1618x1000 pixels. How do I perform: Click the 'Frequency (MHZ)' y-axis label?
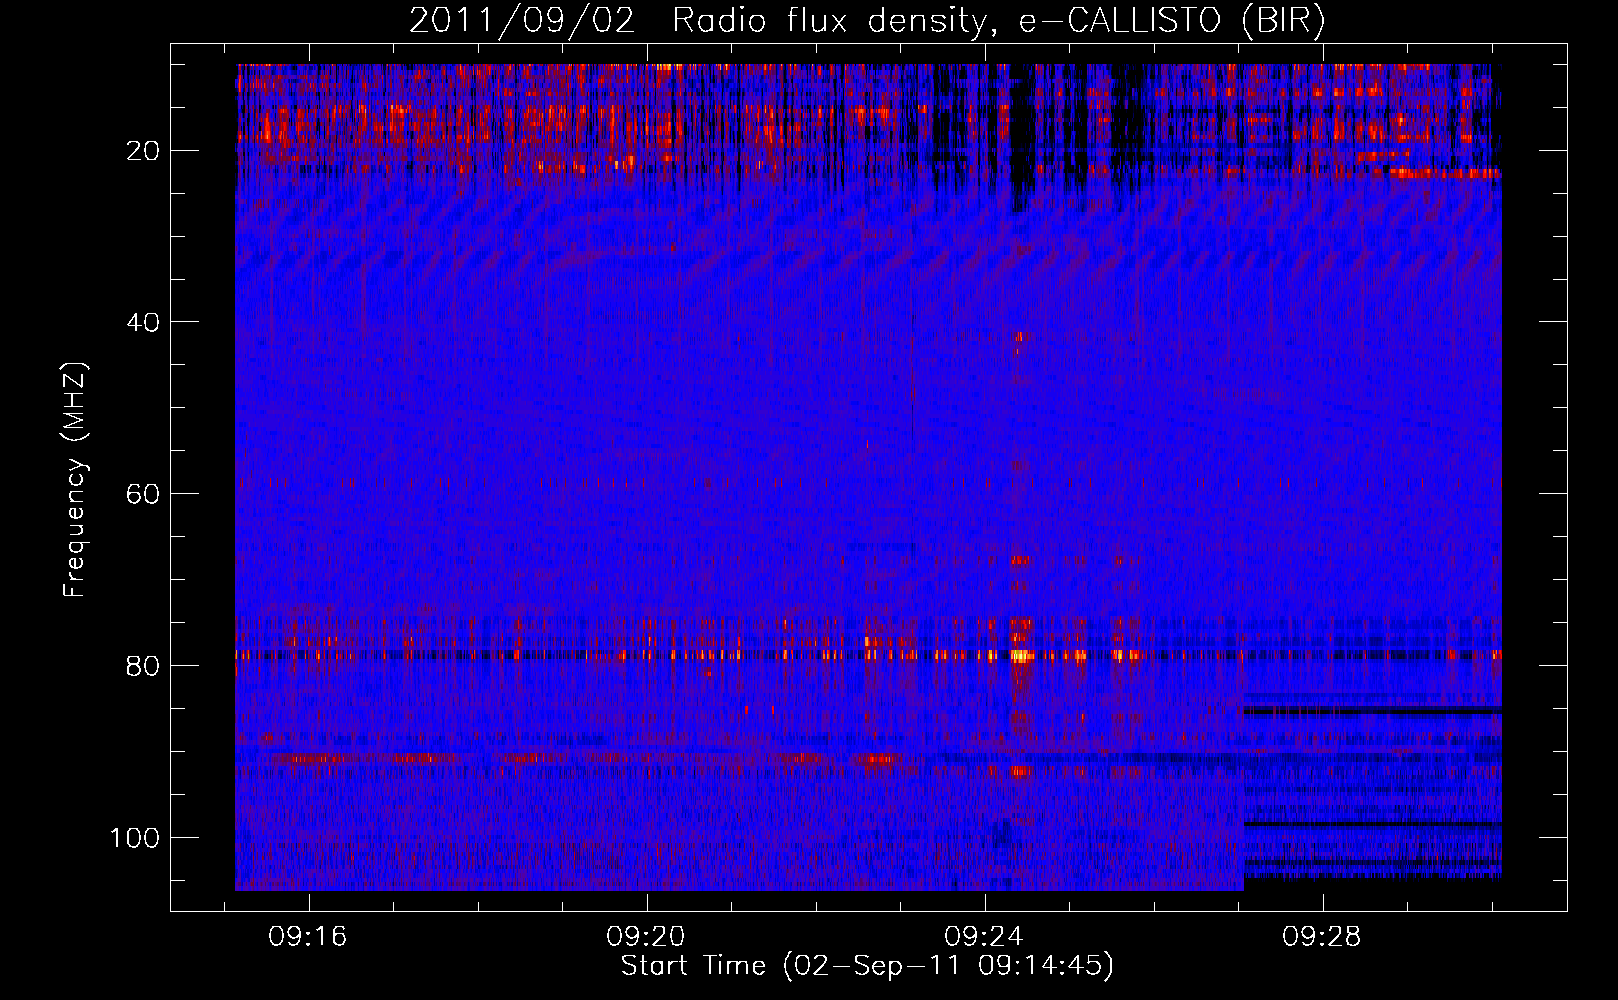click(x=75, y=479)
